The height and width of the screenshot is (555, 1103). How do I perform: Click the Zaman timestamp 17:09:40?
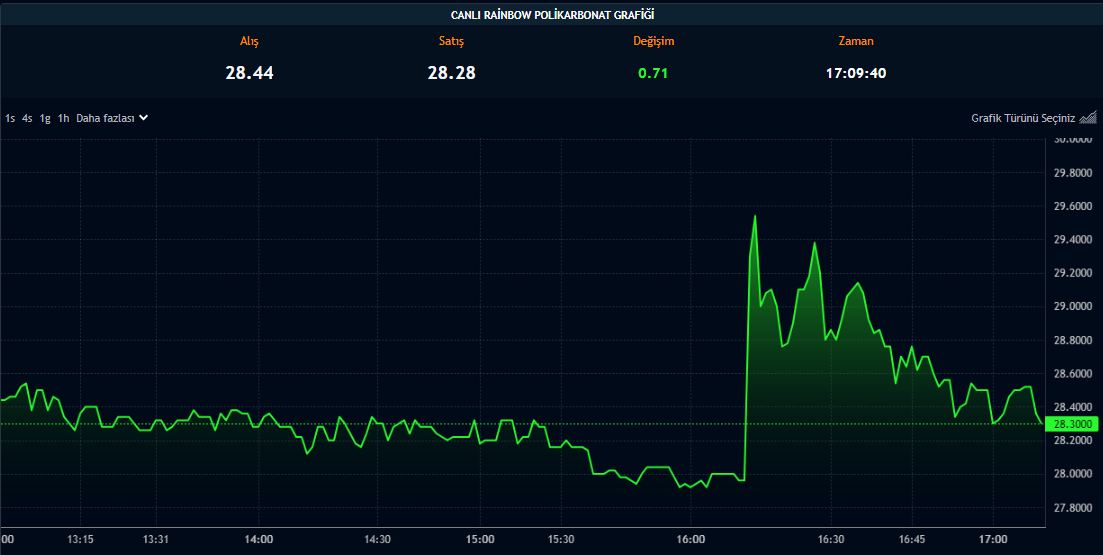point(855,73)
